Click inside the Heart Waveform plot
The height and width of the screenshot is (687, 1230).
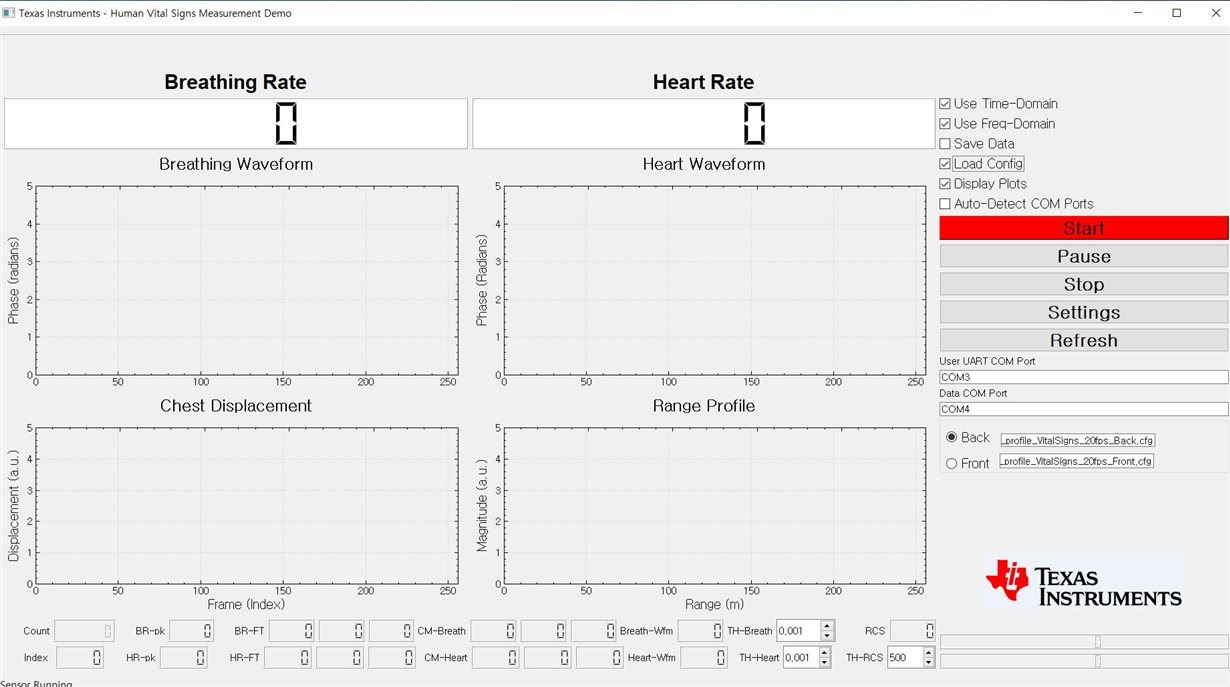tap(715, 280)
